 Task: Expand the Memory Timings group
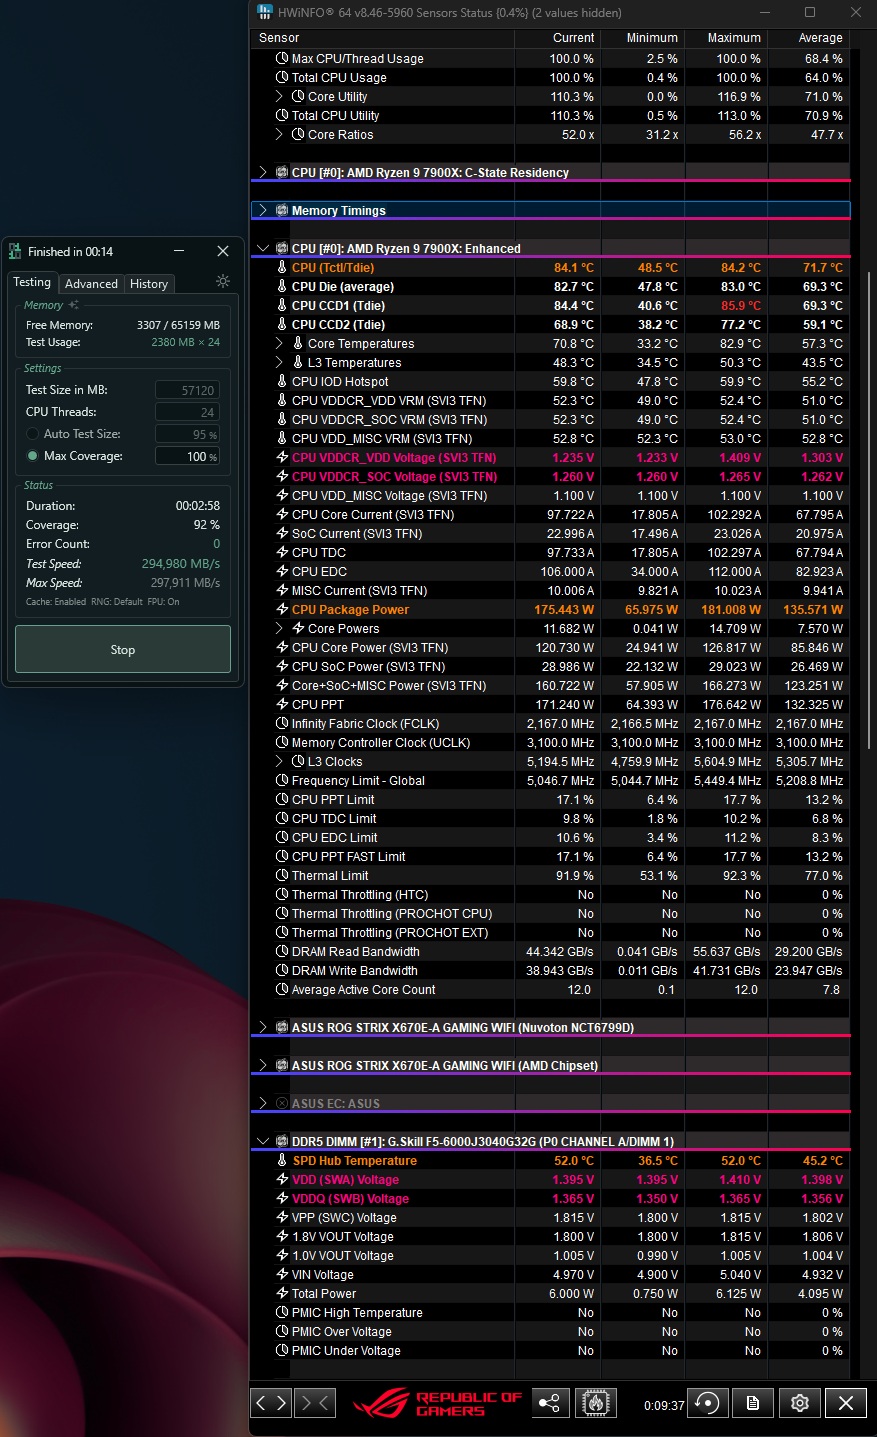click(263, 211)
